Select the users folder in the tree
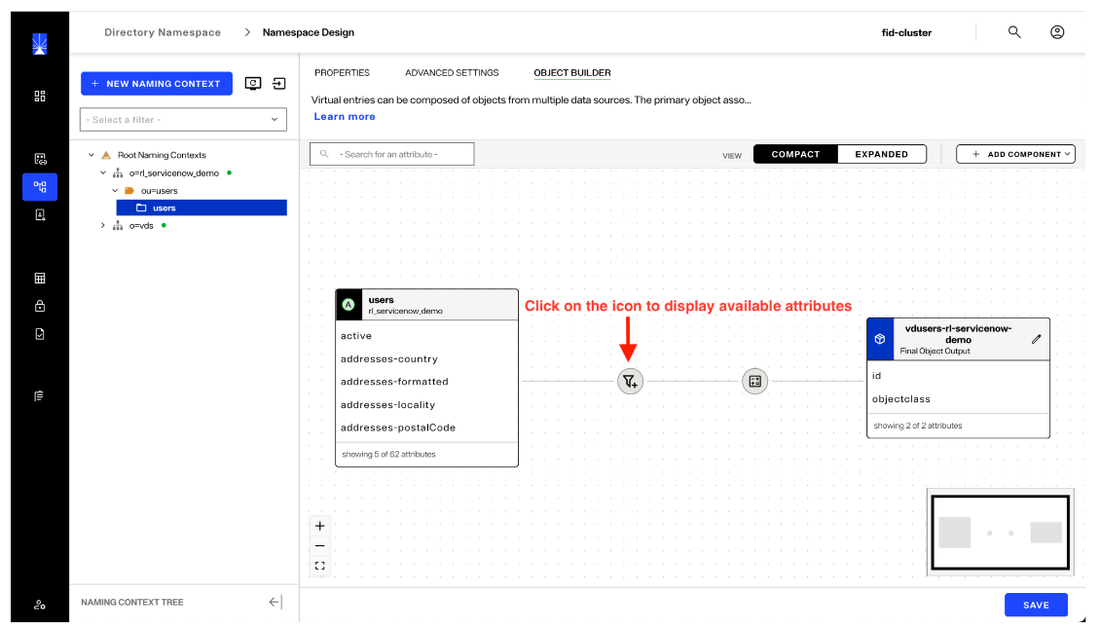 pos(201,208)
